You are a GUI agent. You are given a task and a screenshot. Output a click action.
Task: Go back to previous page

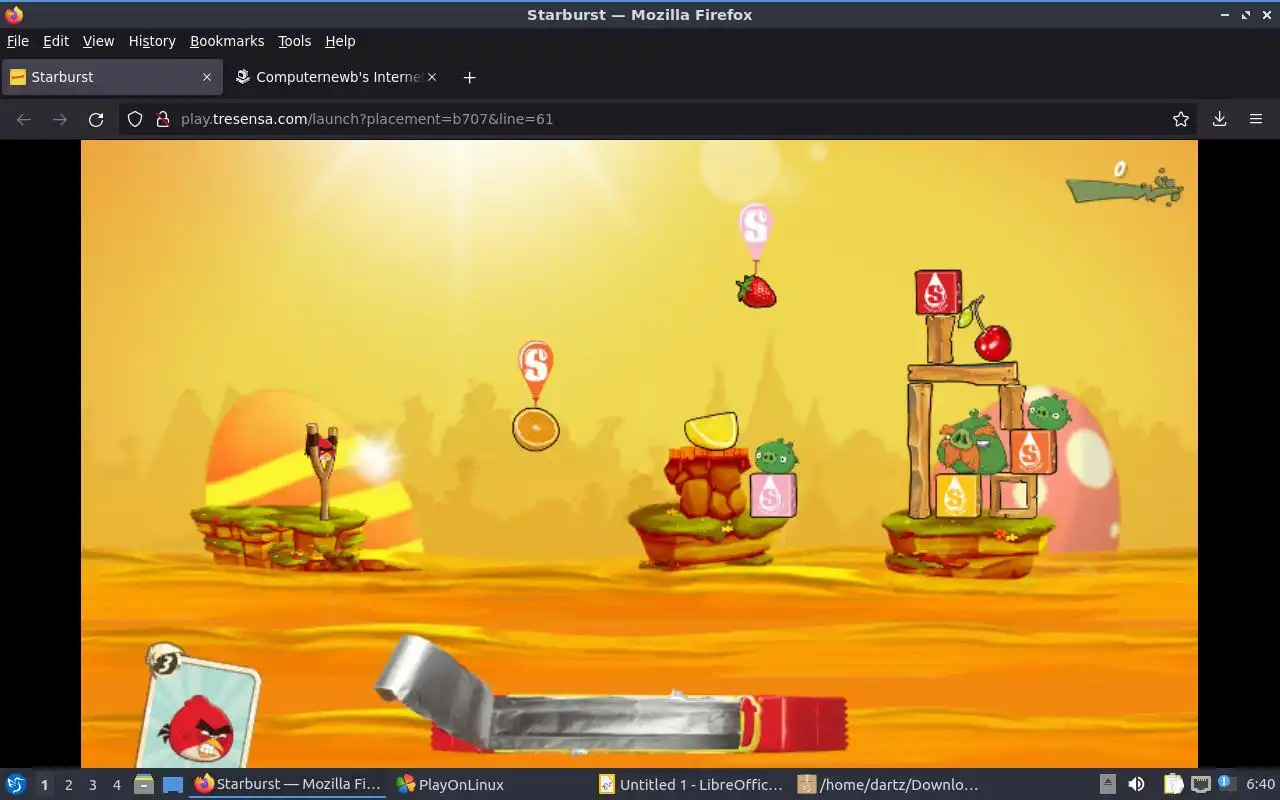tap(24, 119)
